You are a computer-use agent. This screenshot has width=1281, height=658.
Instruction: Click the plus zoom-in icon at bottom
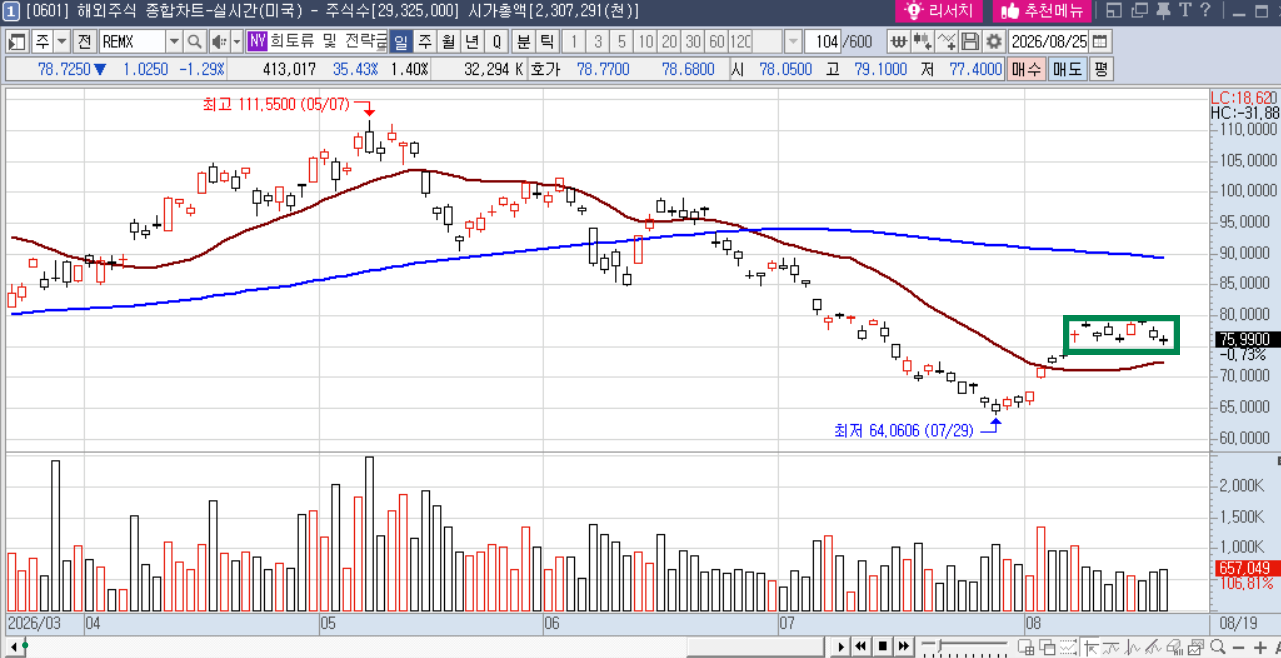click(1259, 646)
